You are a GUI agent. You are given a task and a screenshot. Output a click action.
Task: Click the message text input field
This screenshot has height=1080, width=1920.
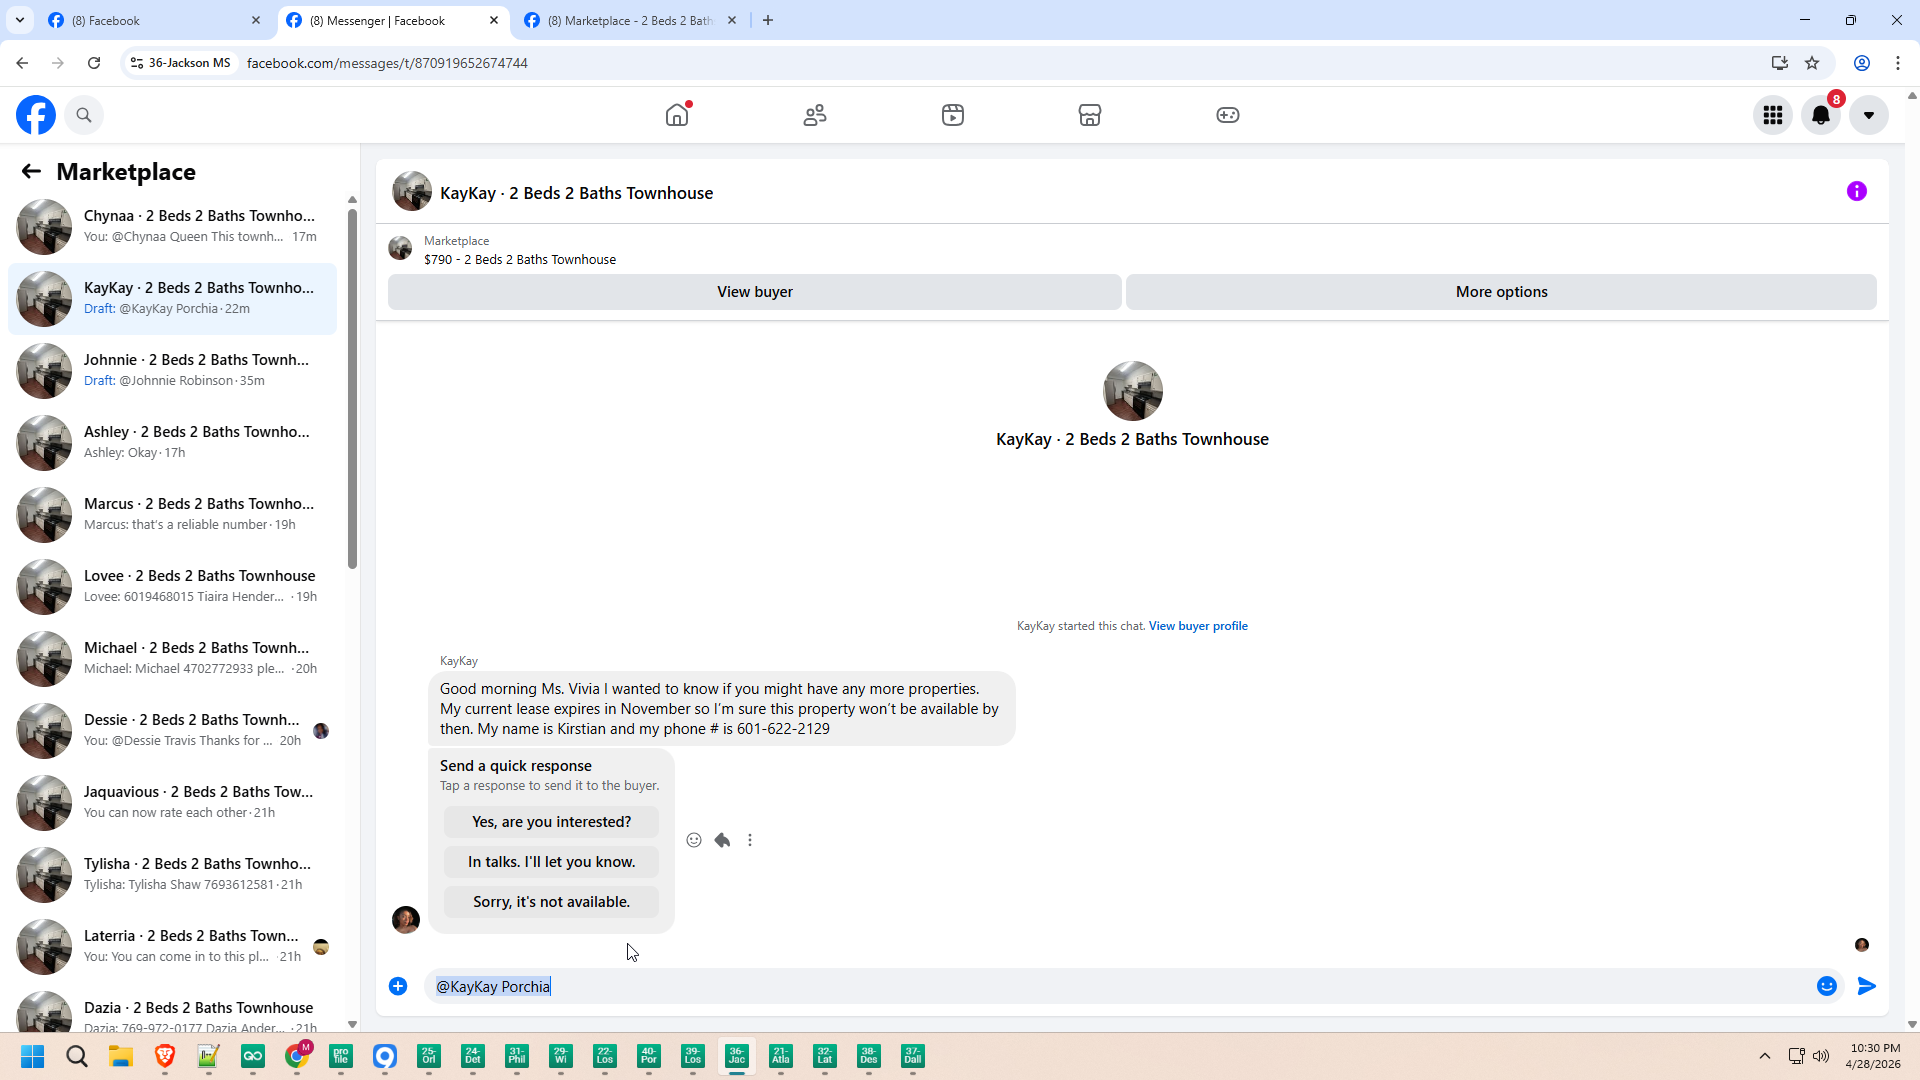(x=1100, y=986)
